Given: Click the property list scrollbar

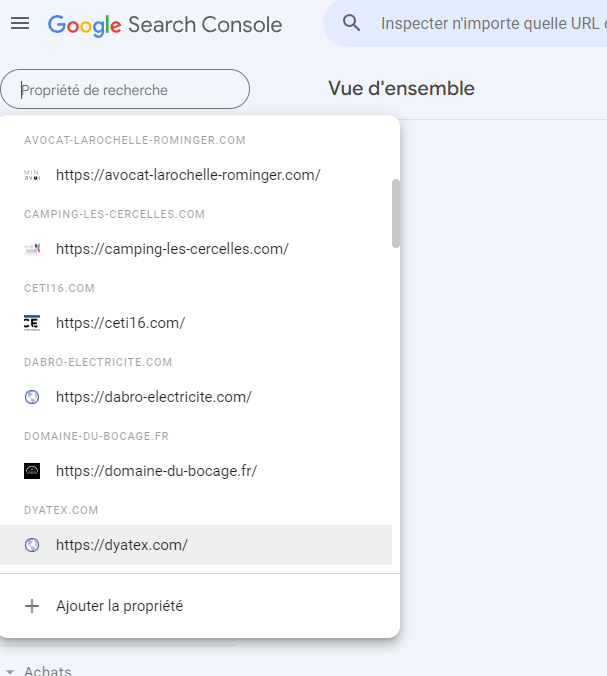Looking at the screenshot, I should pos(396,212).
